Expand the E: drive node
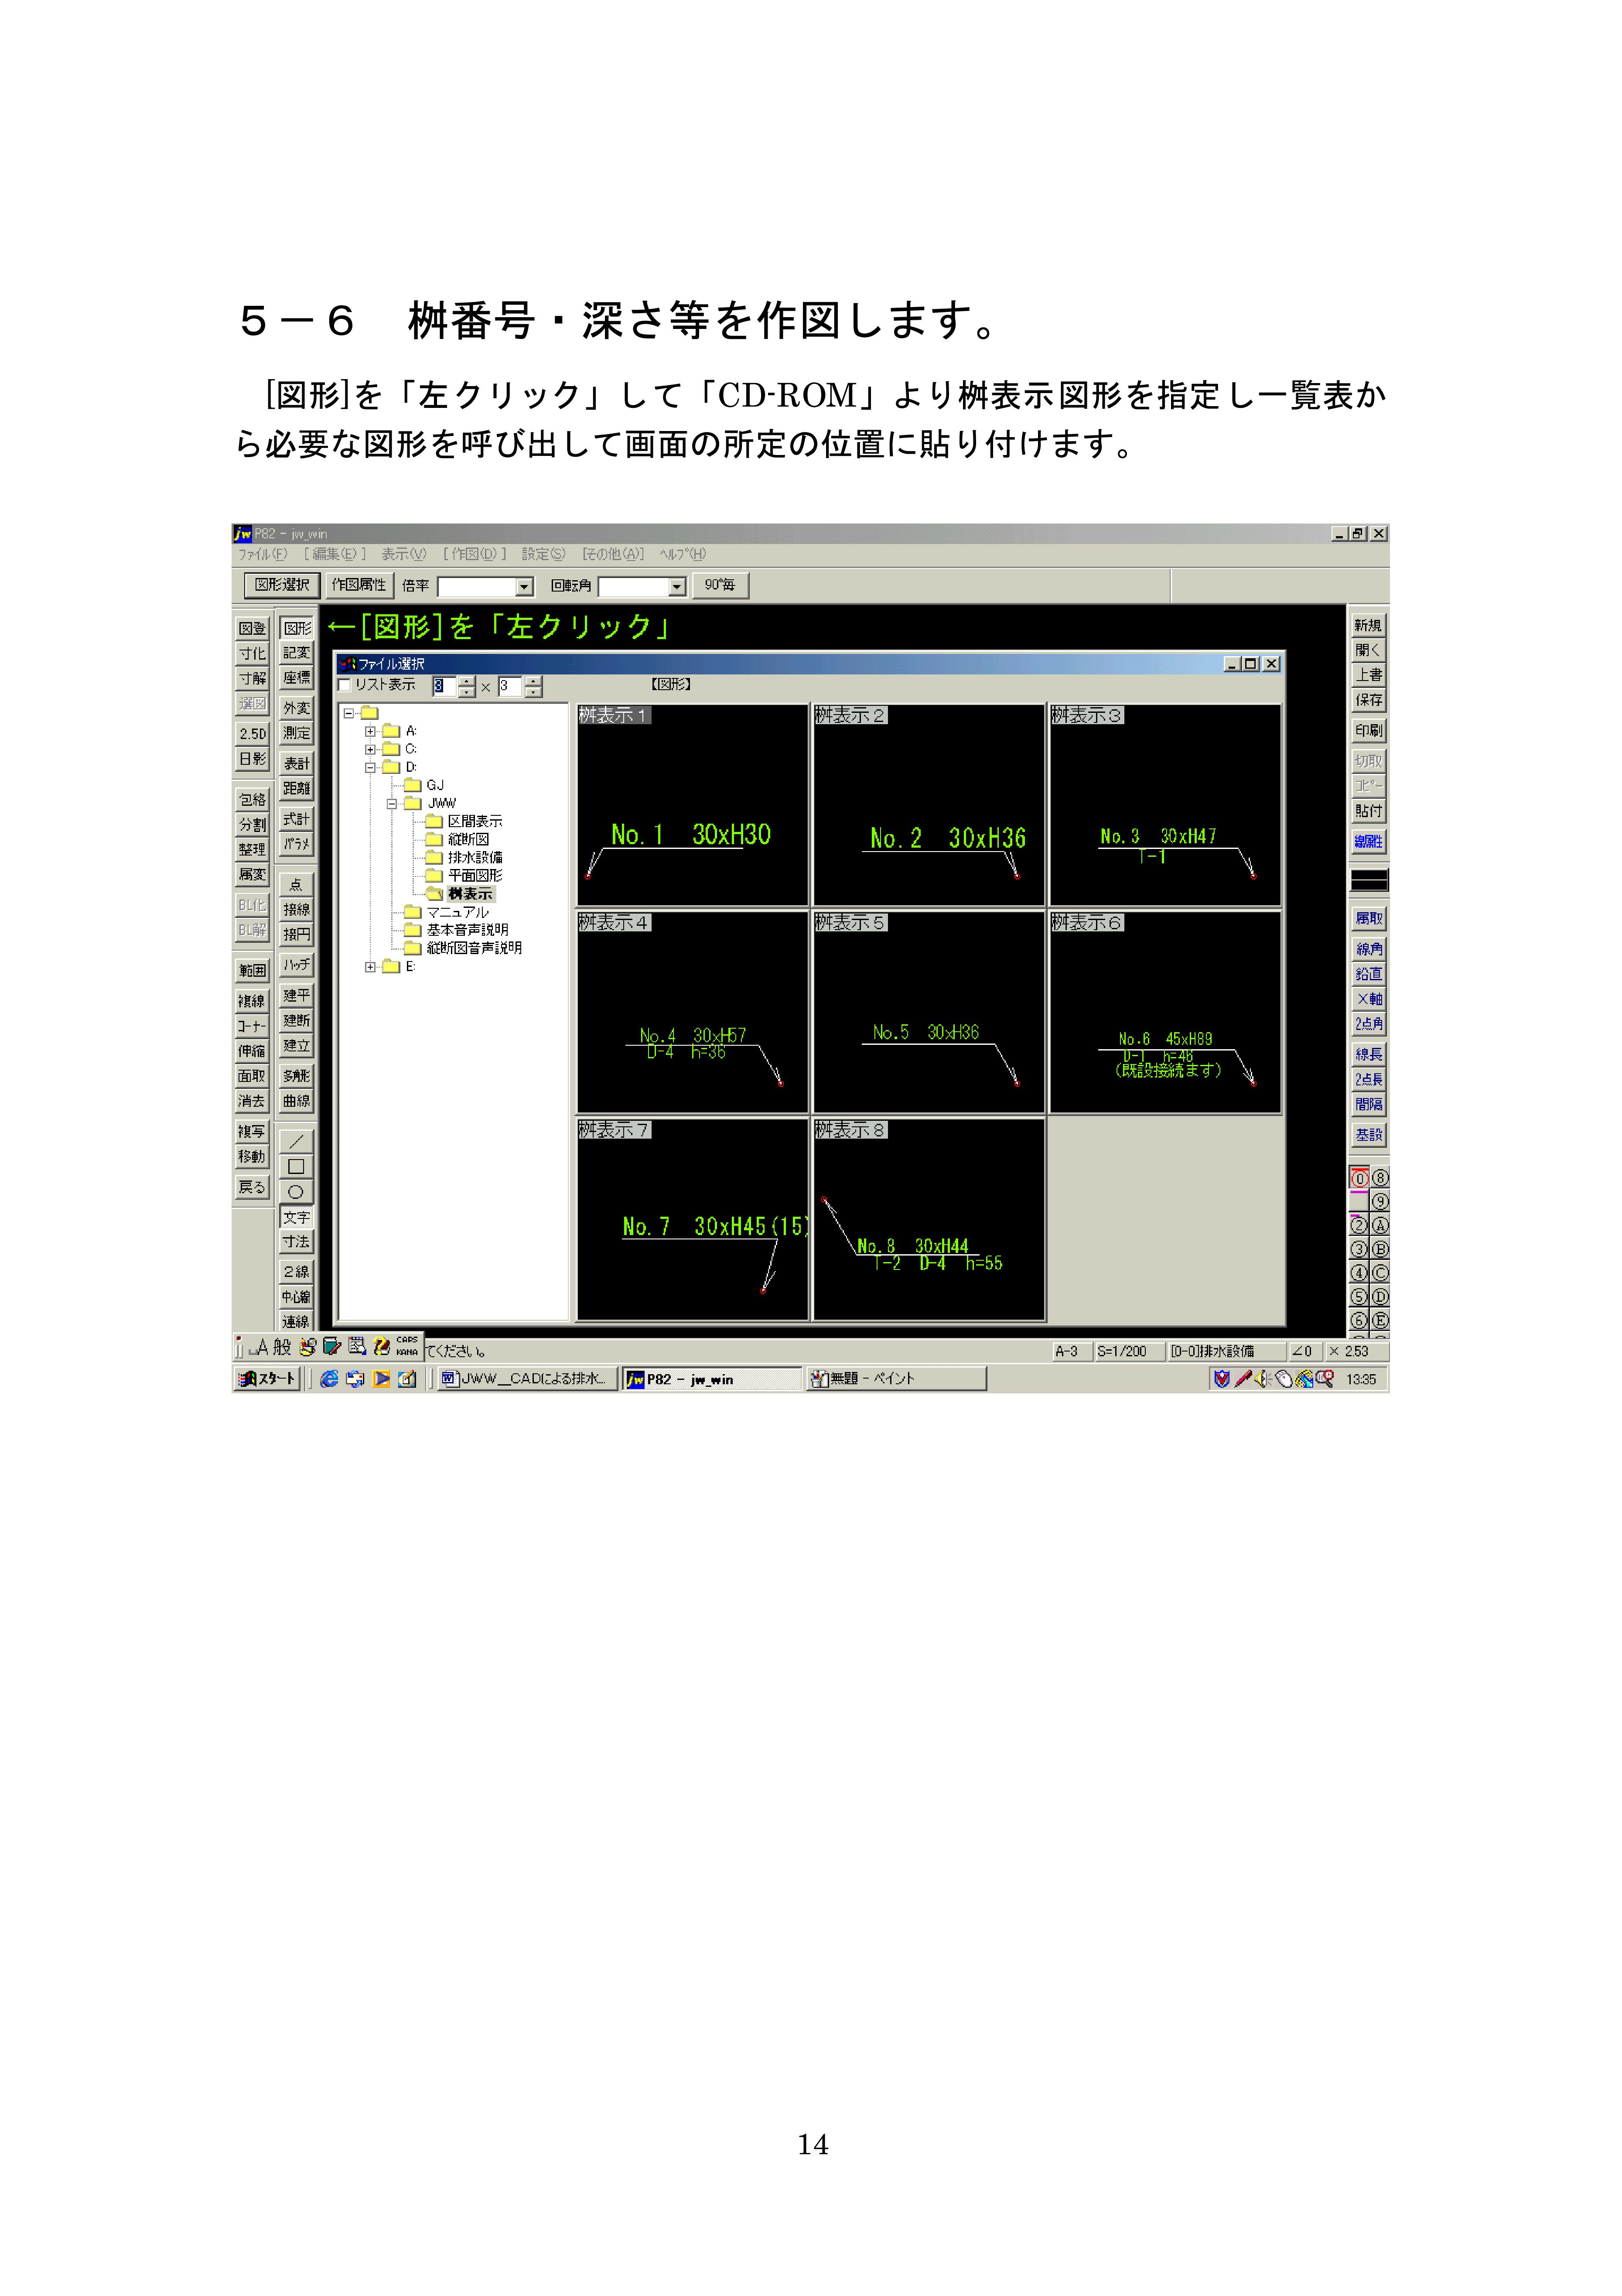 point(370,967)
